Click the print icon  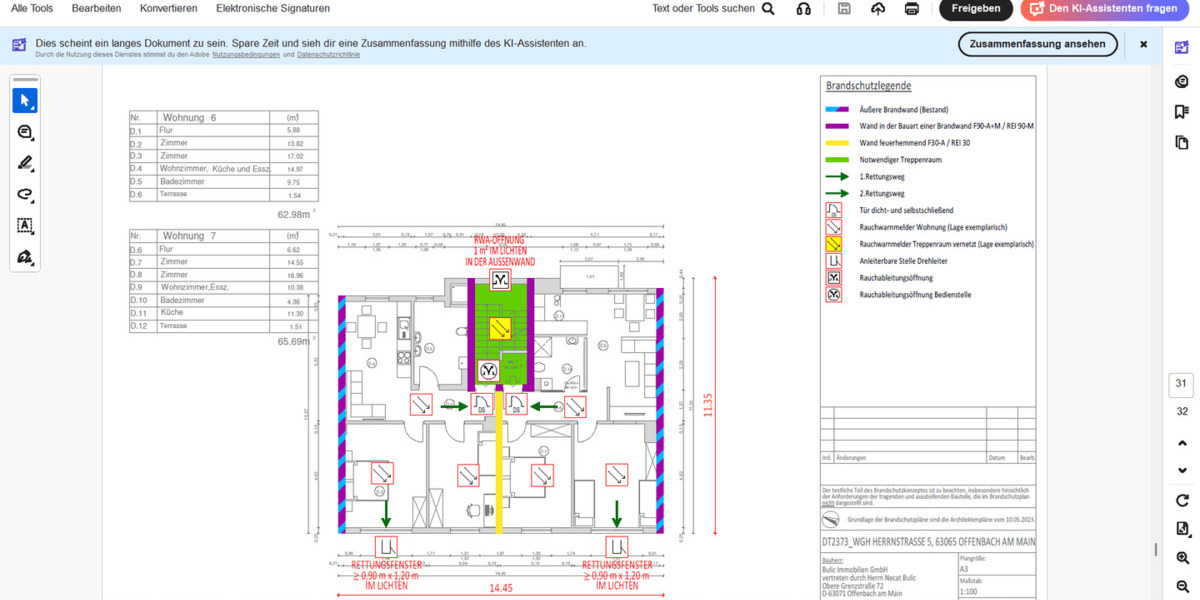pyautogui.click(x=912, y=9)
